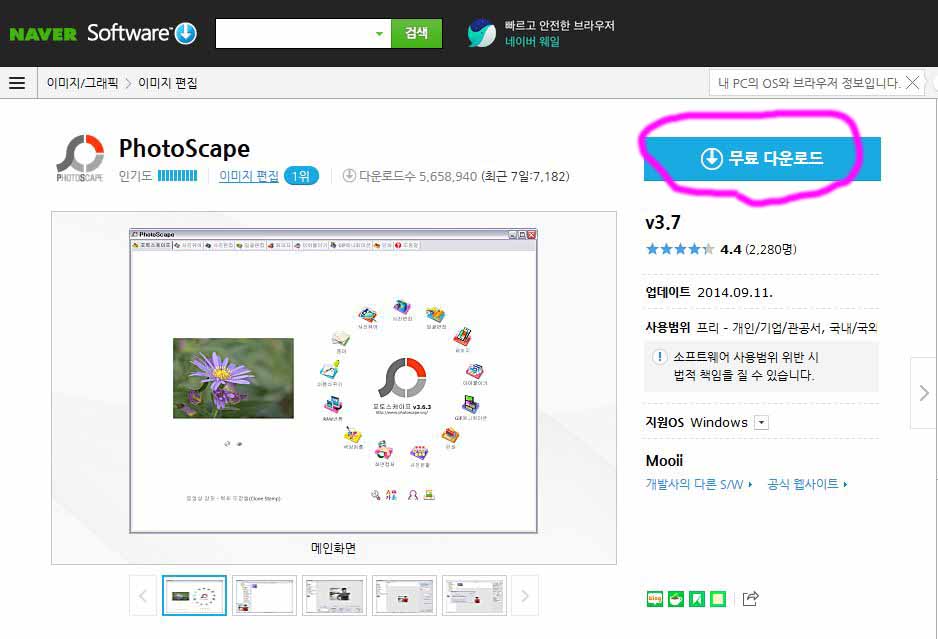
Task: Click the yellow memo share icon
Action: pos(718,598)
